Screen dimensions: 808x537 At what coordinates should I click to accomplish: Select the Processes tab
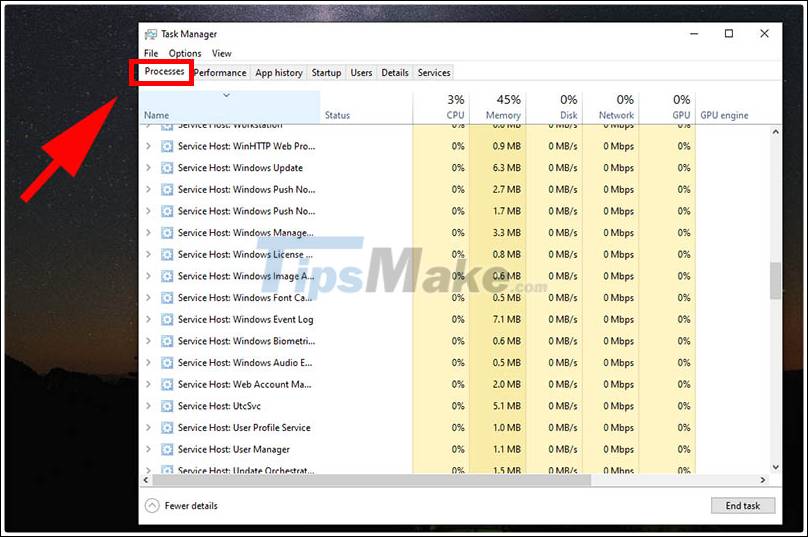click(x=164, y=72)
